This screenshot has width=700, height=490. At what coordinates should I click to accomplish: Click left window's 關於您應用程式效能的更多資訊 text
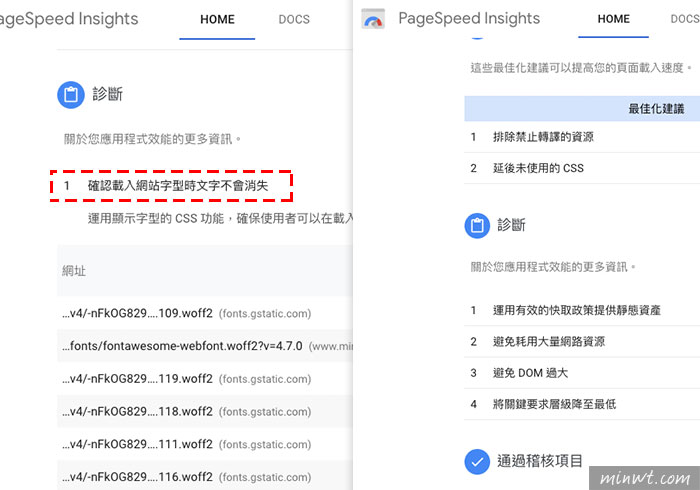point(152,139)
